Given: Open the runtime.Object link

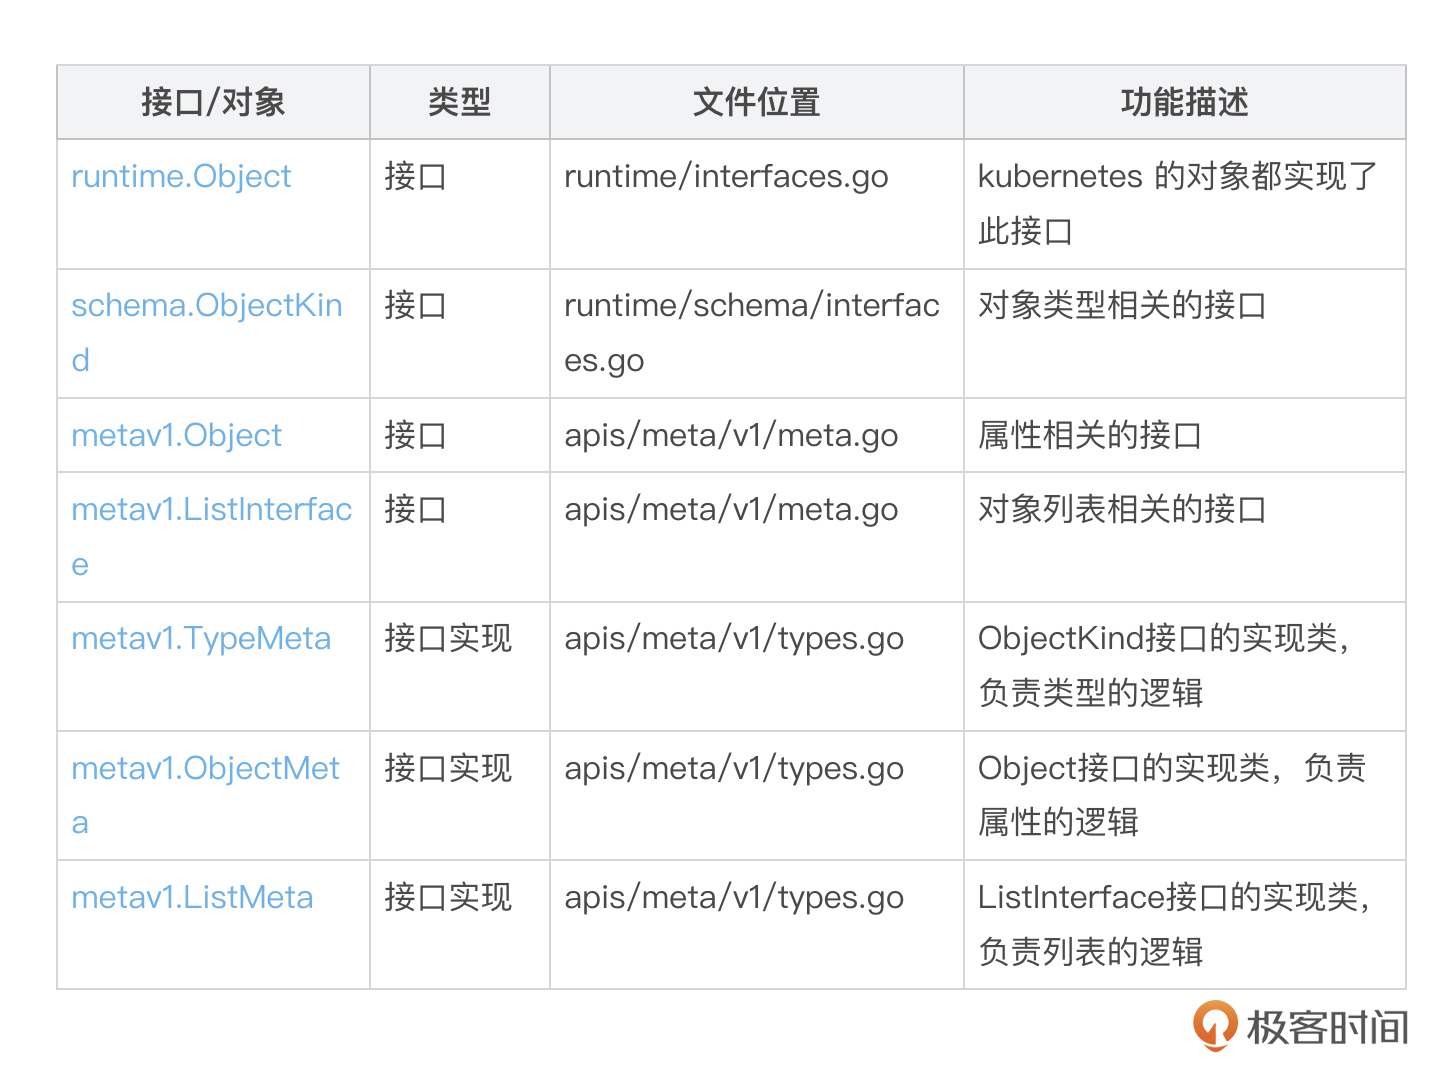Looking at the screenshot, I should (181, 177).
